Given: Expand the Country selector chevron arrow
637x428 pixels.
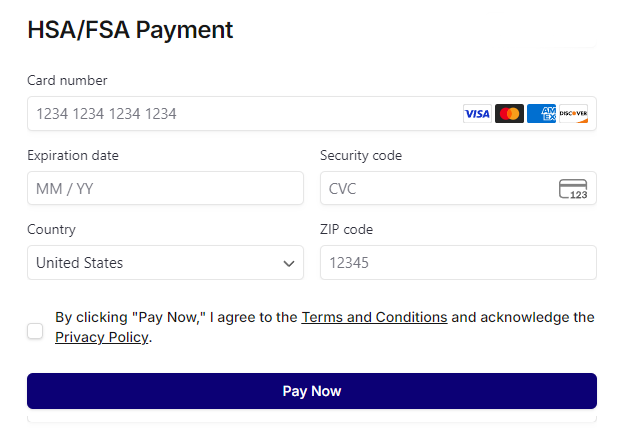Looking at the screenshot, I should tap(289, 264).
